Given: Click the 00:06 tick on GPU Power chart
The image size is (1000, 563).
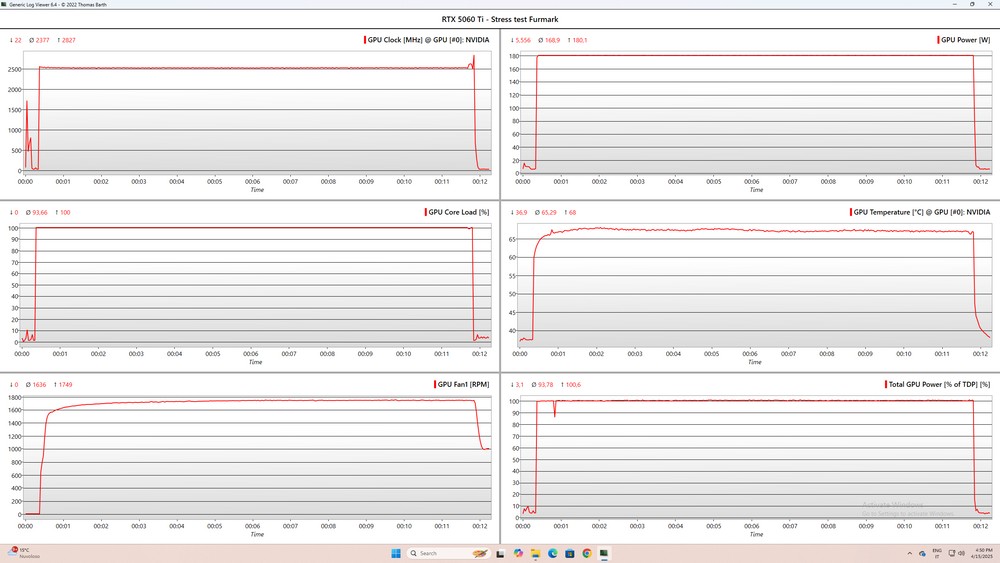Looking at the screenshot, I should pyautogui.click(x=751, y=182).
